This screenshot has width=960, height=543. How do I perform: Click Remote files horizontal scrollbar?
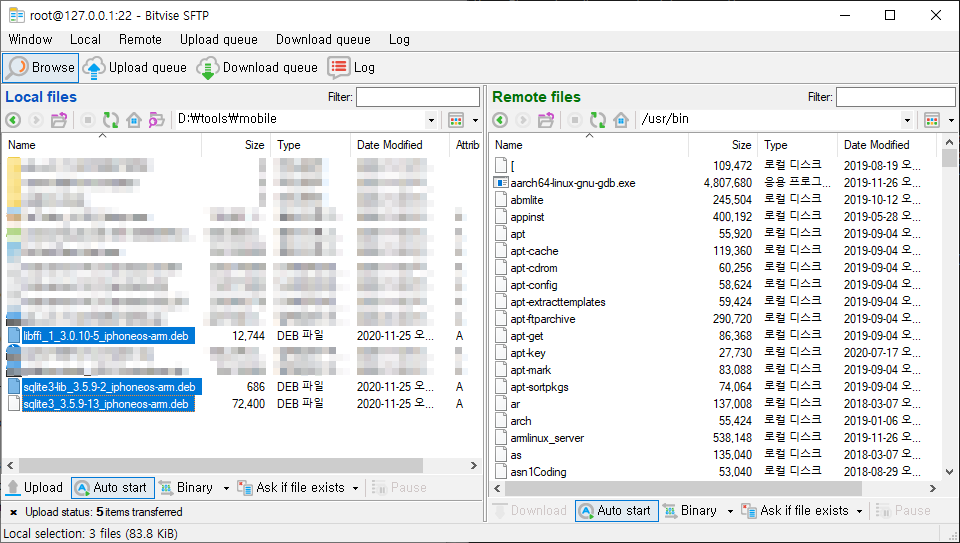pos(683,489)
